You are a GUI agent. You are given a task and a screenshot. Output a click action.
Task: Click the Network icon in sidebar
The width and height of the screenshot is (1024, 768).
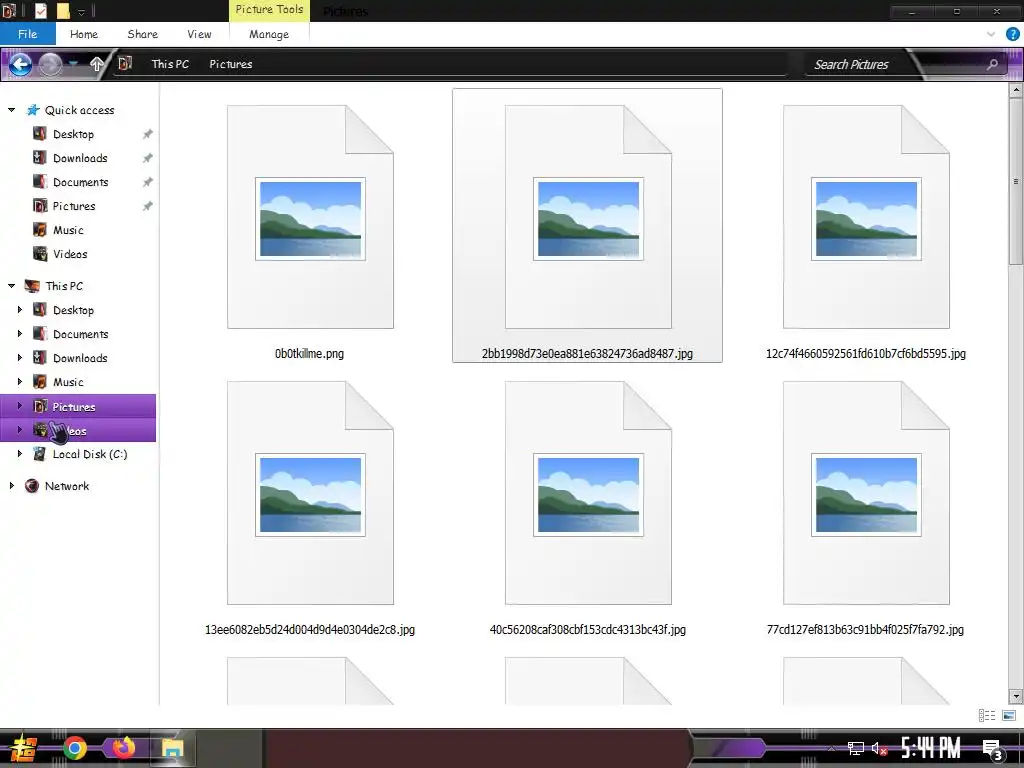tap(32, 486)
